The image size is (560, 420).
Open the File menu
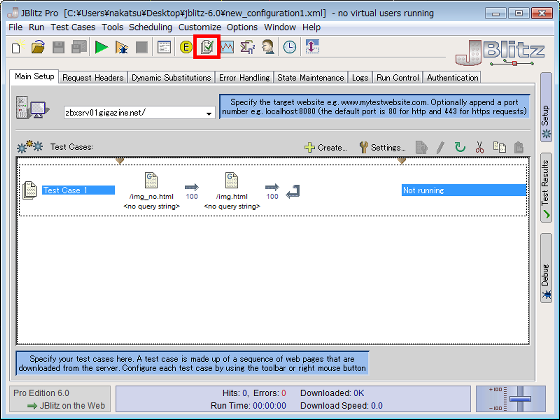15,27
